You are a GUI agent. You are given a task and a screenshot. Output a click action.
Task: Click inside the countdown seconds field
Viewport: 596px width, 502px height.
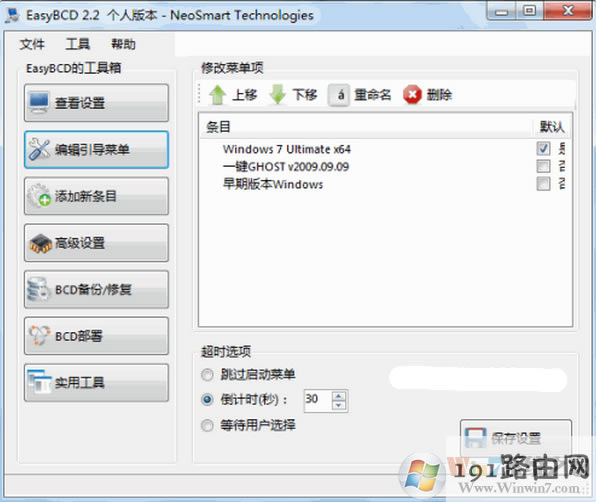coord(318,401)
